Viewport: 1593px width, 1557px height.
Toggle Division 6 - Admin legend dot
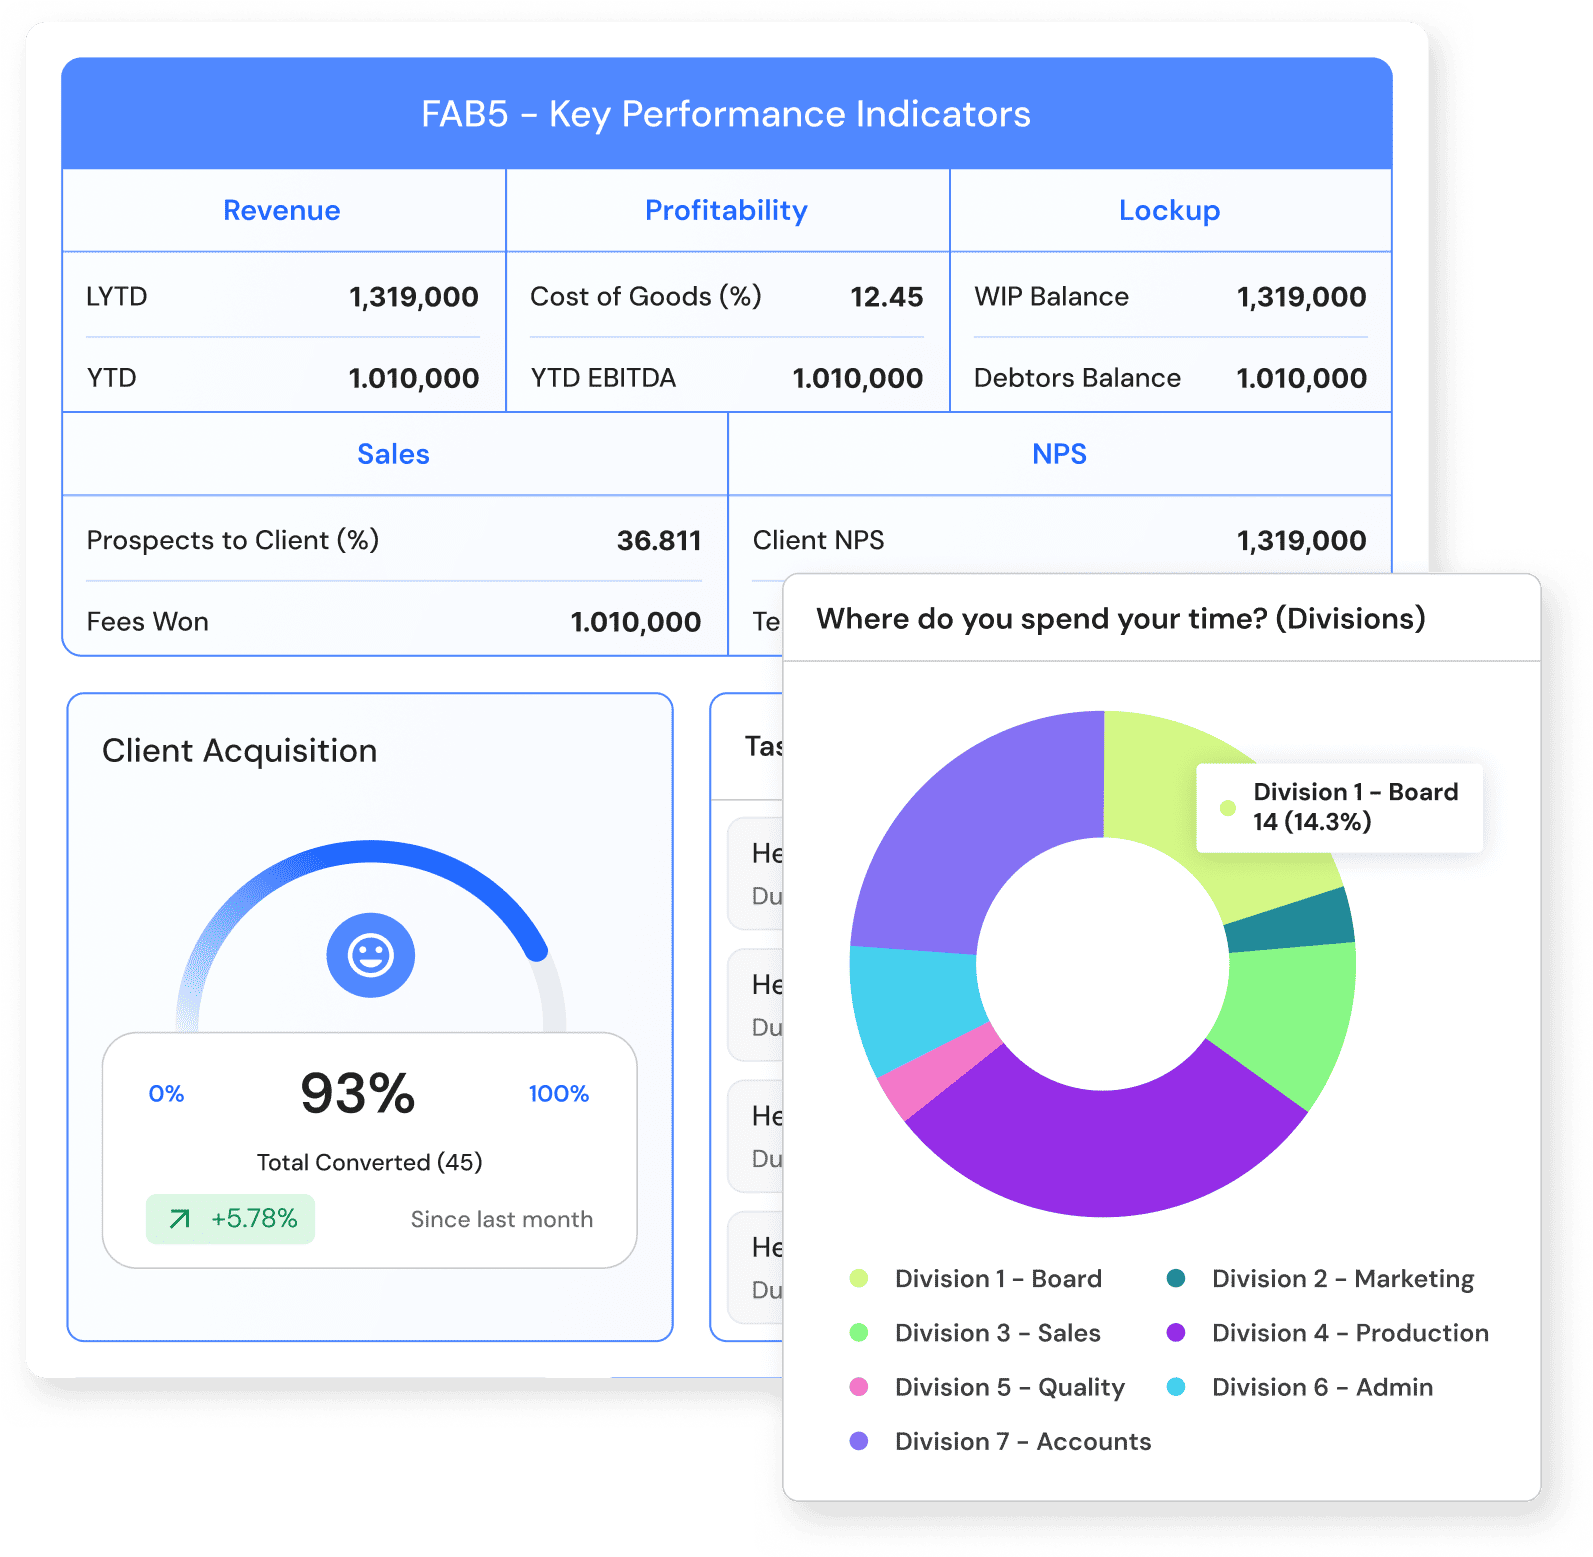1176,1387
